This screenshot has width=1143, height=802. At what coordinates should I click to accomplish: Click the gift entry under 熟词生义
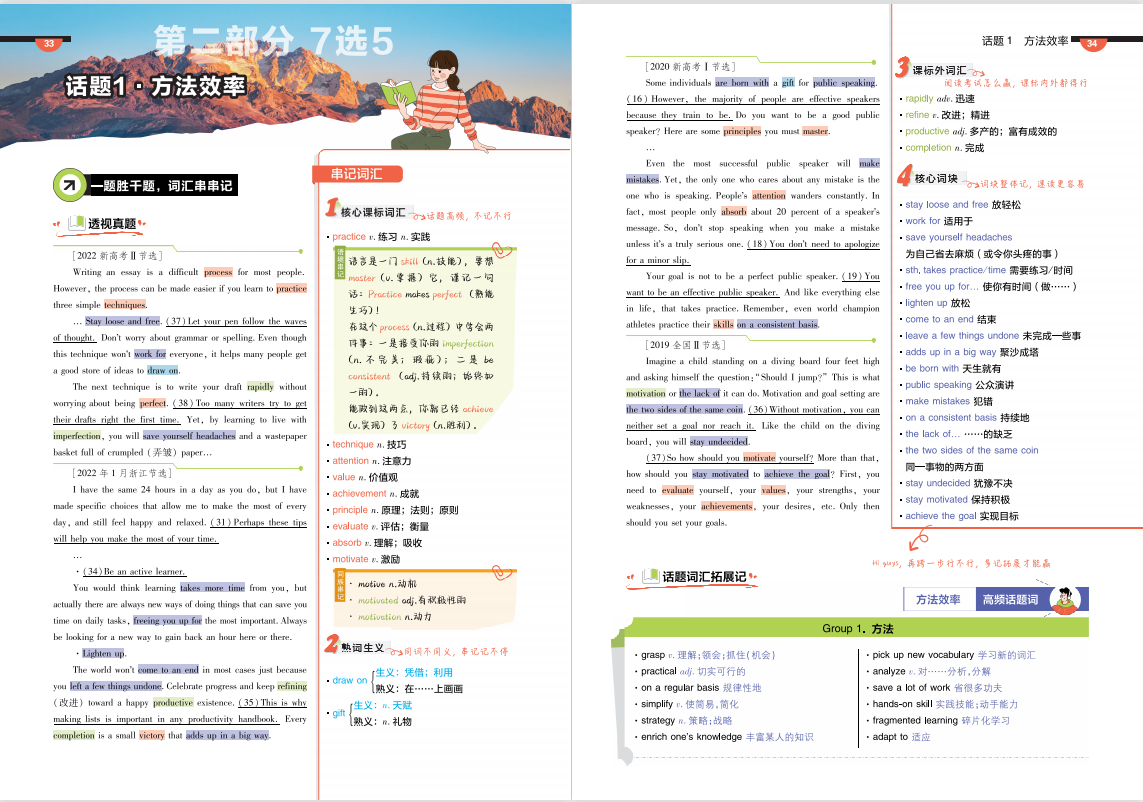pos(372,713)
